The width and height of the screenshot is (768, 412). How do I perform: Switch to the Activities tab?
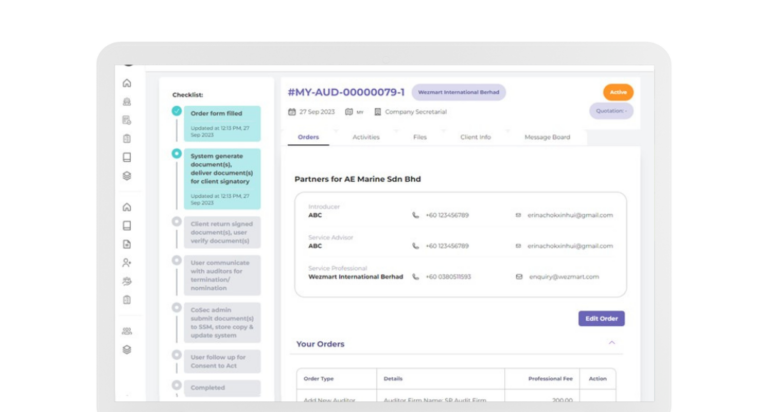pyautogui.click(x=366, y=137)
